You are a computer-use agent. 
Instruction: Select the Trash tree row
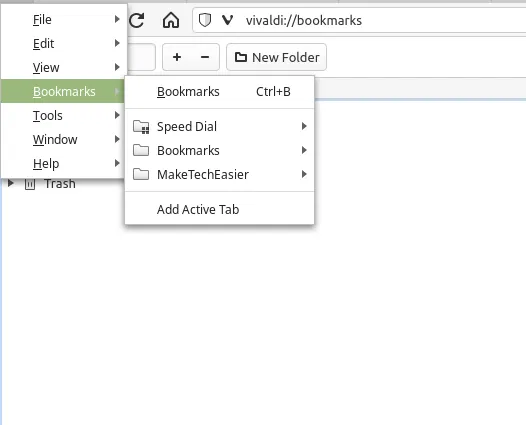point(60,183)
